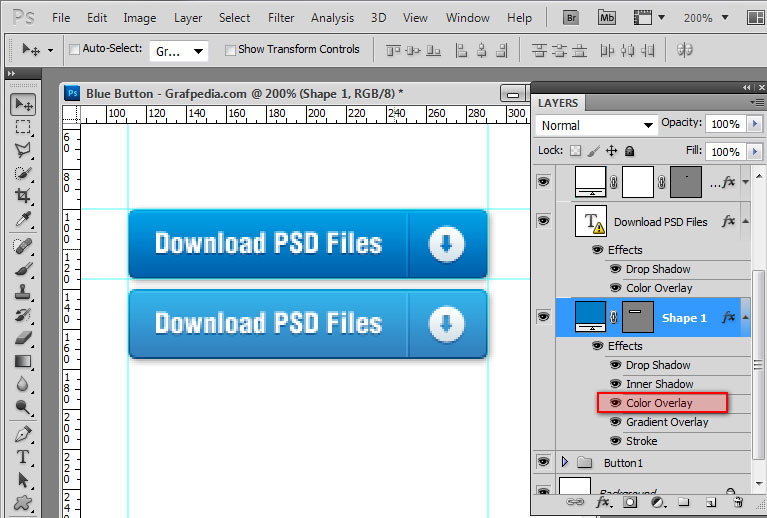Select the Eyedropper tool
Screen dimensions: 767x518
click(x=23, y=219)
